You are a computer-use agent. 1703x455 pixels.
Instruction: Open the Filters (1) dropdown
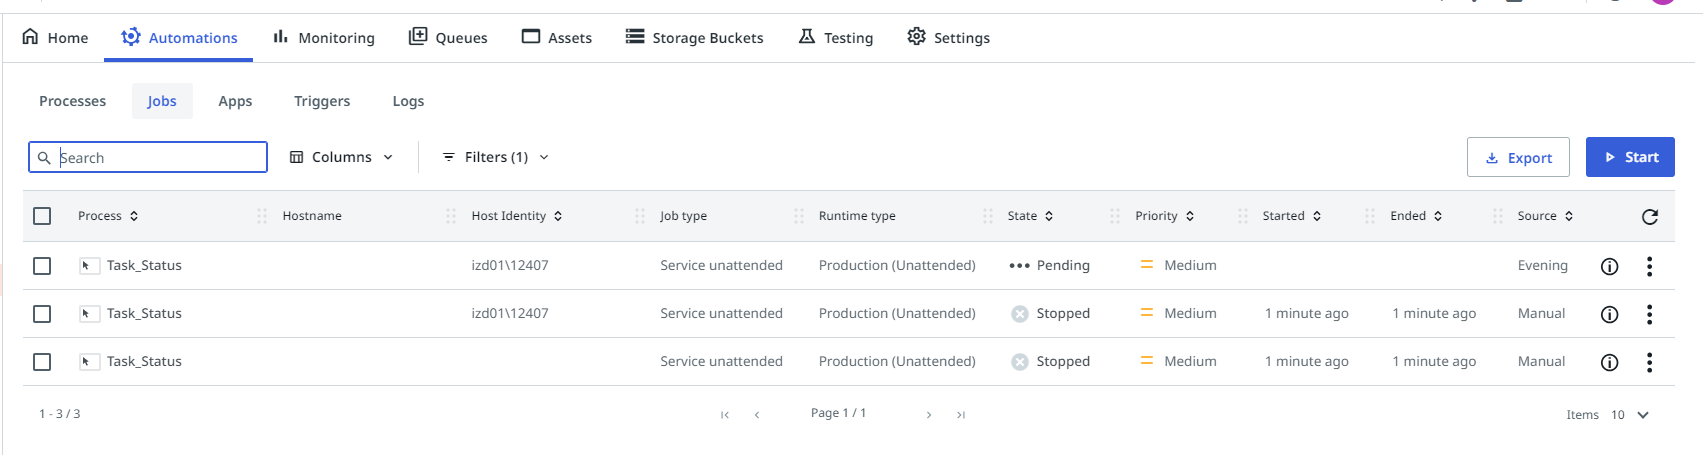pyautogui.click(x=496, y=157)
